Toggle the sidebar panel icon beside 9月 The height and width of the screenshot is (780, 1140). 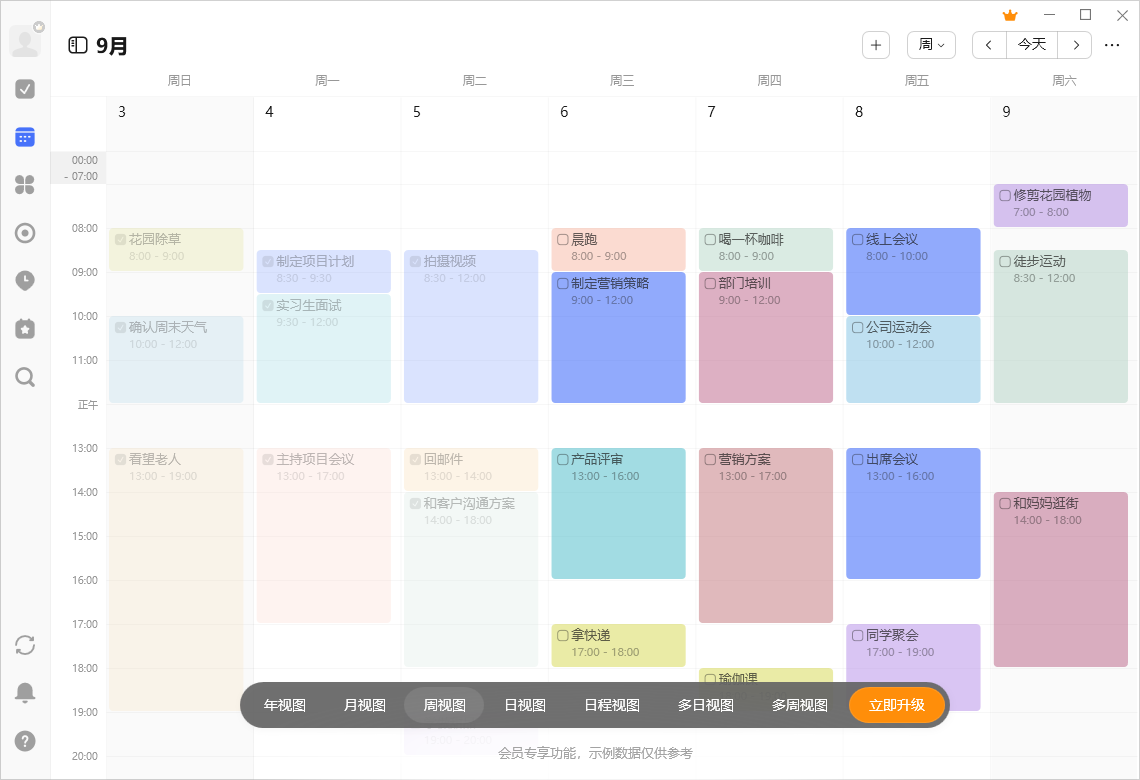(x=78, y=46)
